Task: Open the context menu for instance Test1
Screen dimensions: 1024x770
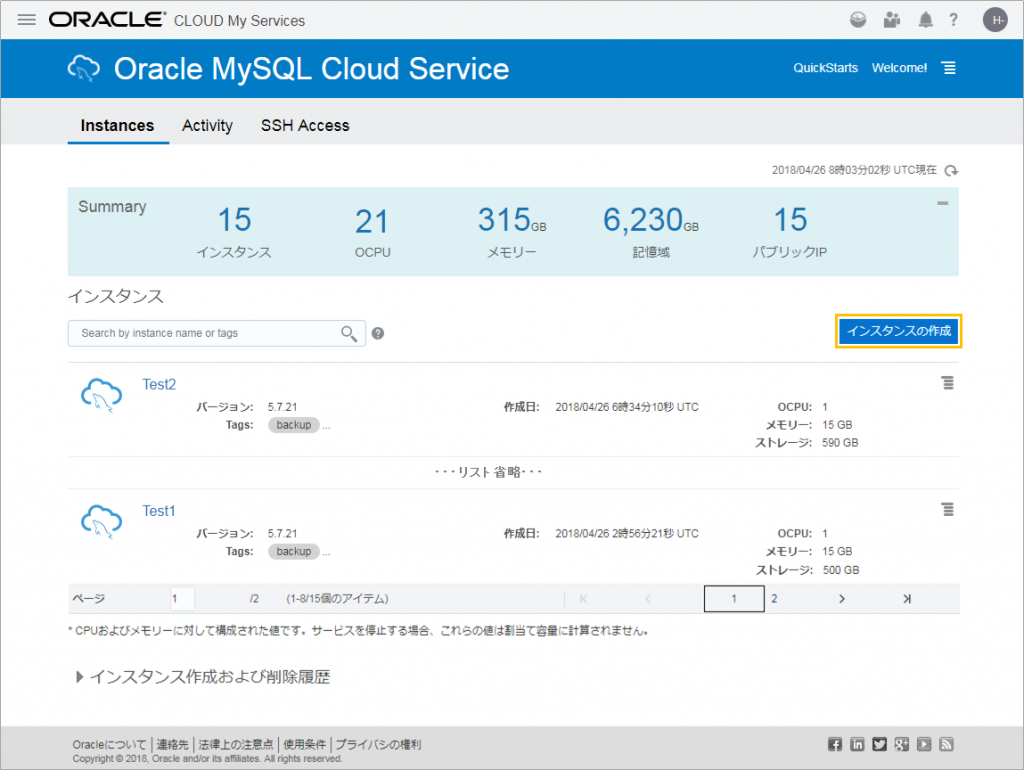Action: point(948,509)
